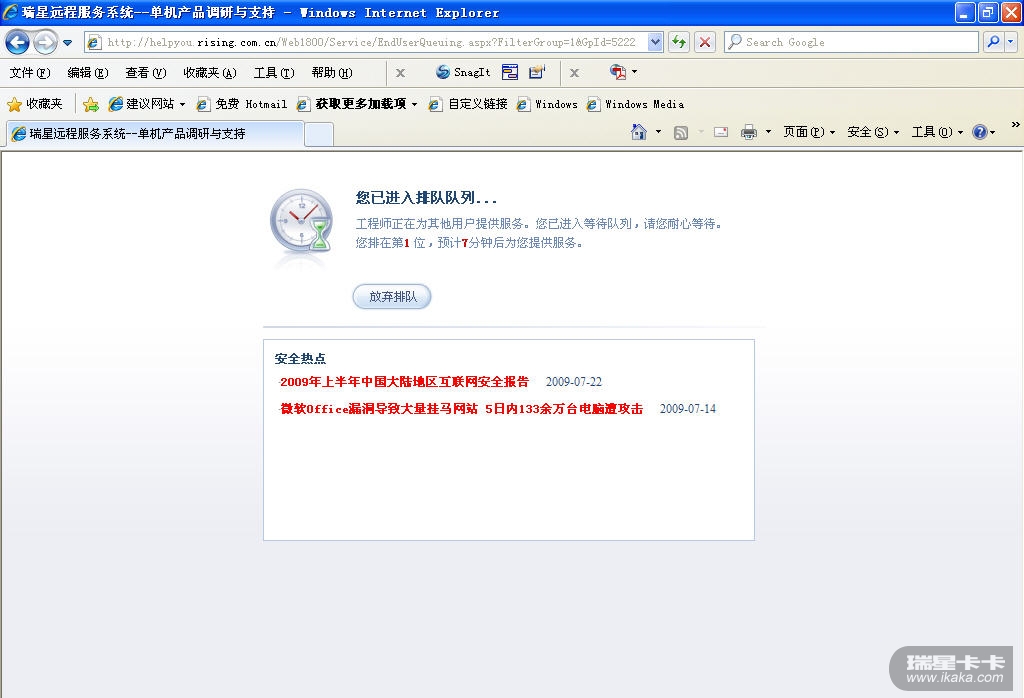Open the search provider dropdown arrow
The image size is (1024, 698).
point(1010,42)
